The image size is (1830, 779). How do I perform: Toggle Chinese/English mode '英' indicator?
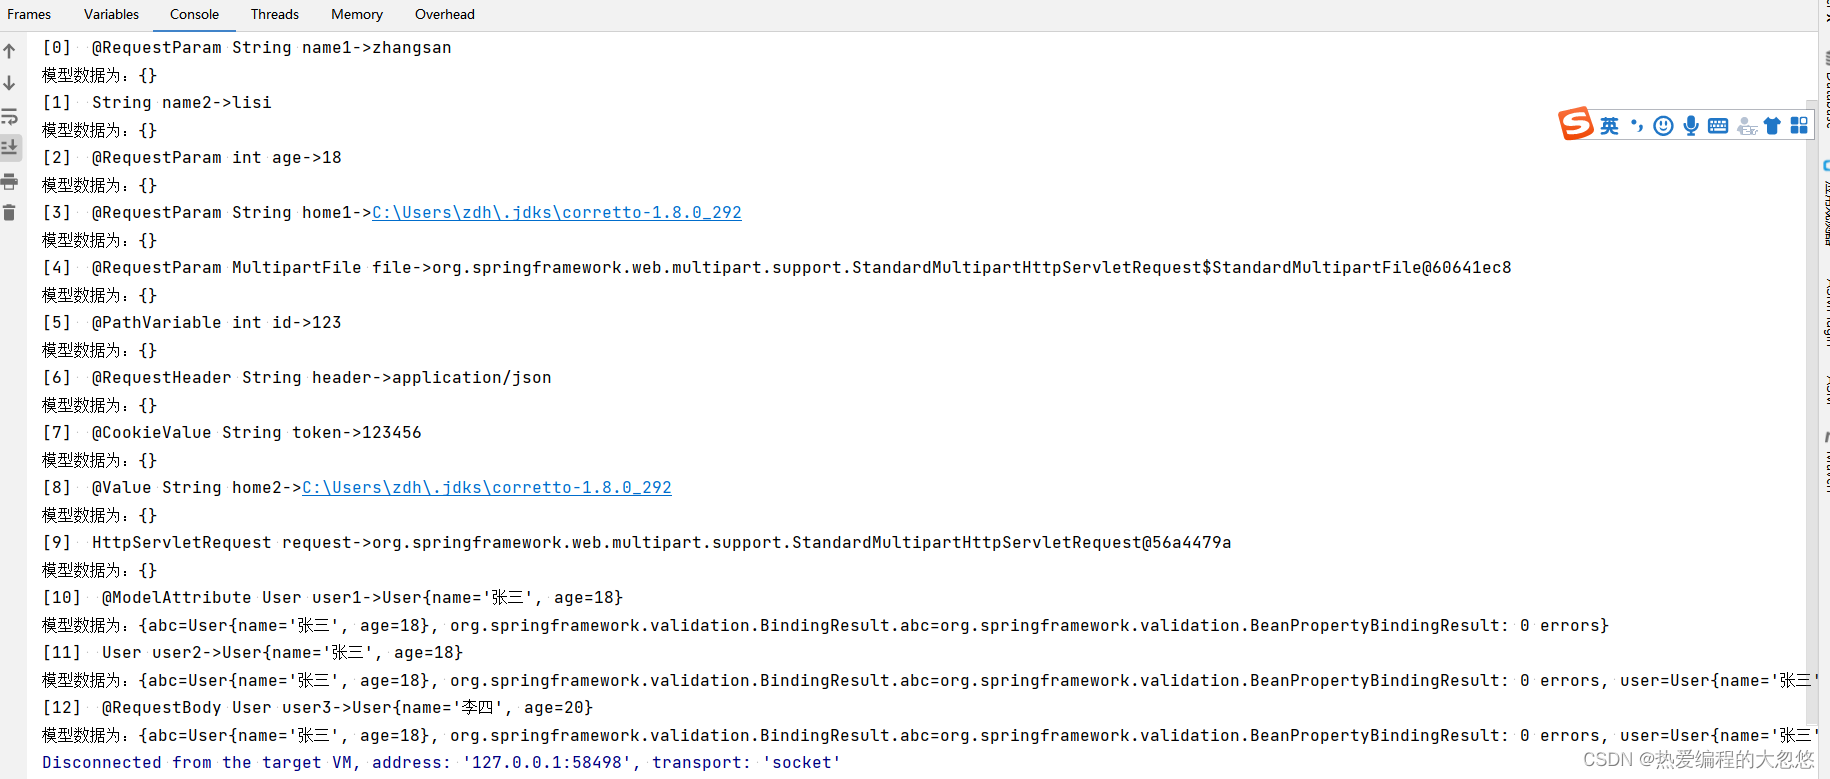[x=1609, y=126]
